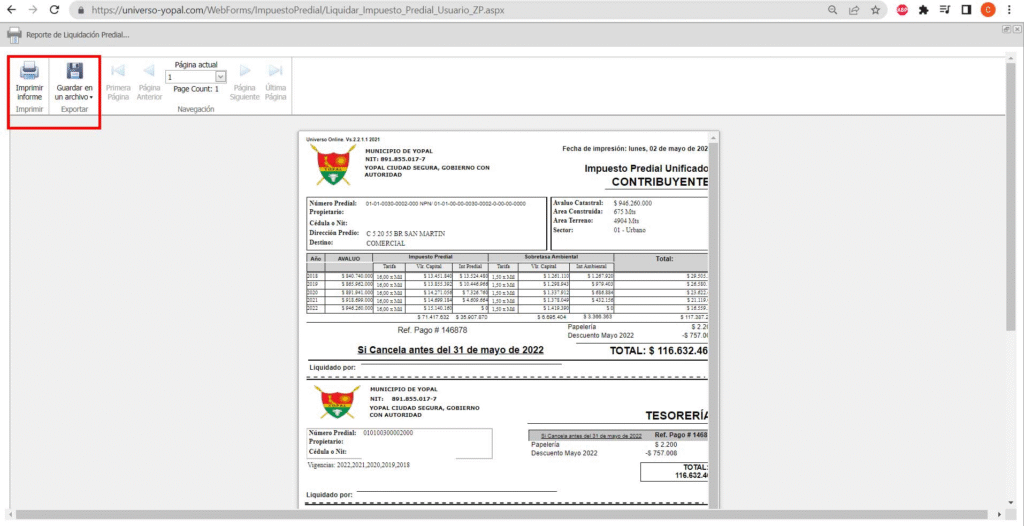
Task: Click the horizontal scrollbar right arrow
Action: click(x=999, y=515)
